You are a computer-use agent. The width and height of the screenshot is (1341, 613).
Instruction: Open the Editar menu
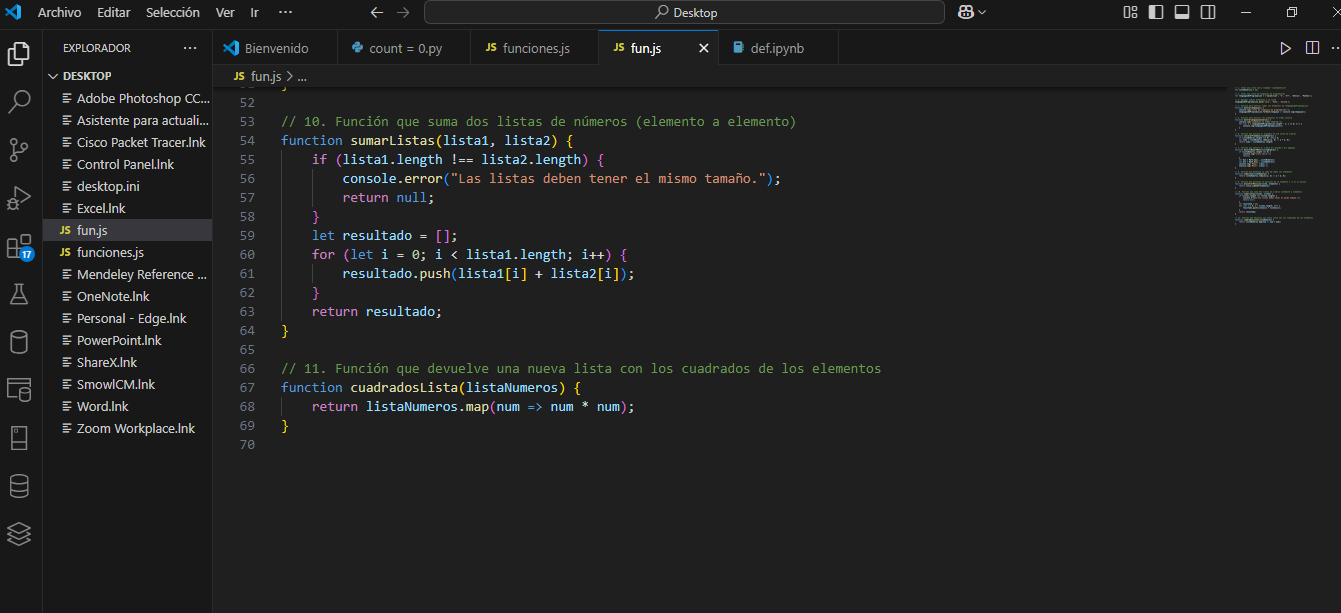tap(114, 12)
